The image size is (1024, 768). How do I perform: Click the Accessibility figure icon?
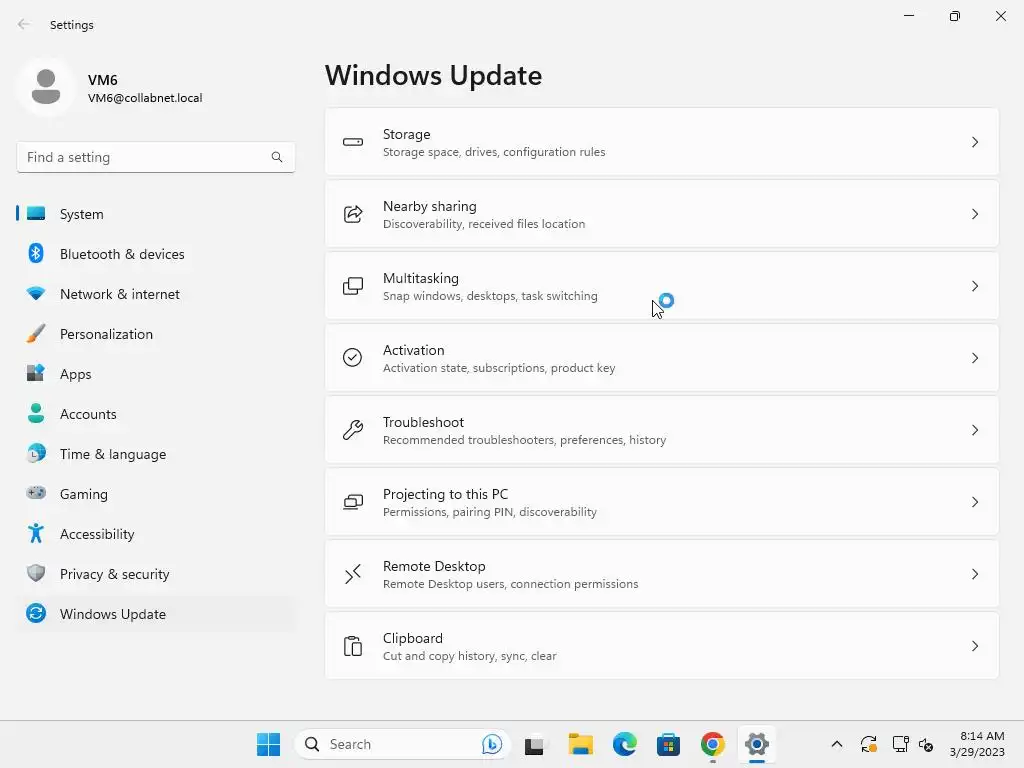tap(36, 534)
